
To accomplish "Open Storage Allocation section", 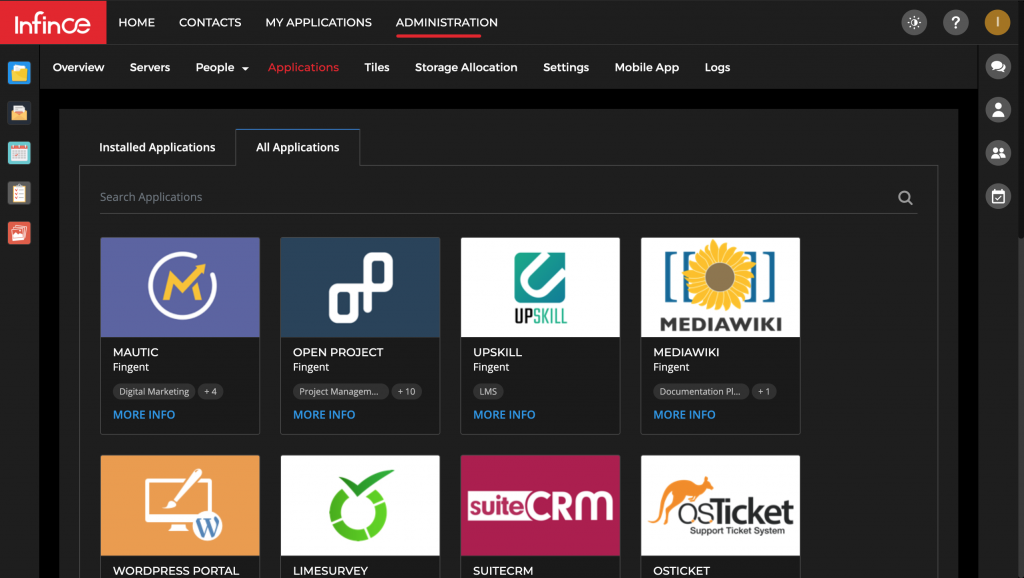I will [466, 67].
